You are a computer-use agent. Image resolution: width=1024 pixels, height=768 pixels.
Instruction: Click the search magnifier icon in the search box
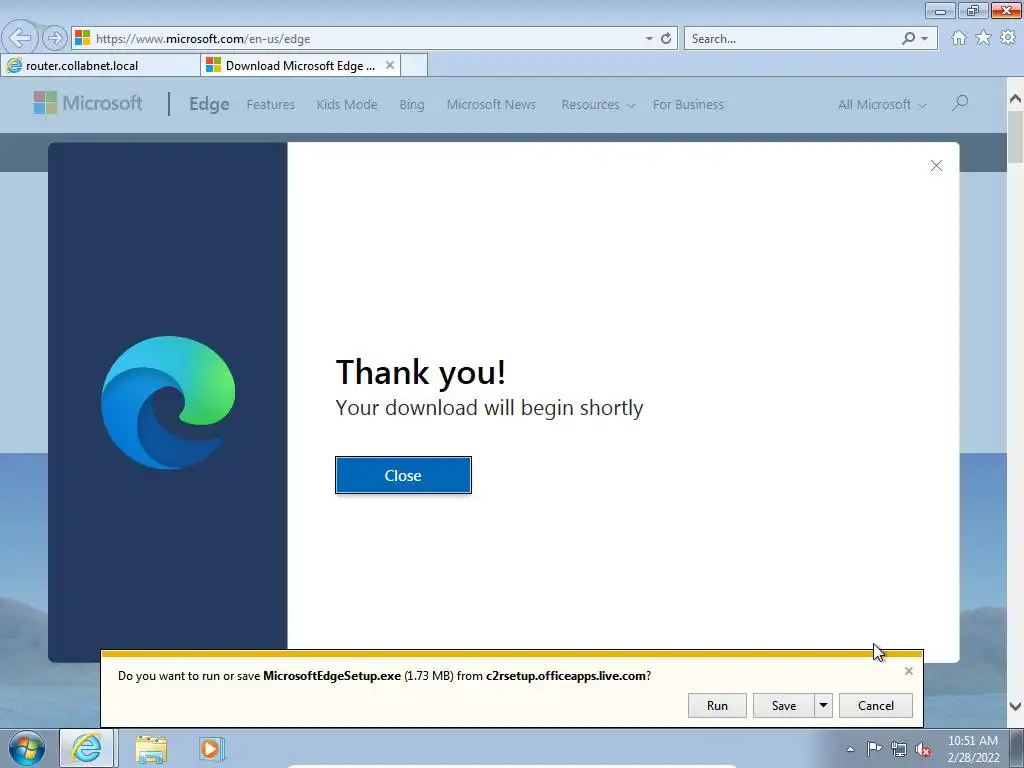908,39
